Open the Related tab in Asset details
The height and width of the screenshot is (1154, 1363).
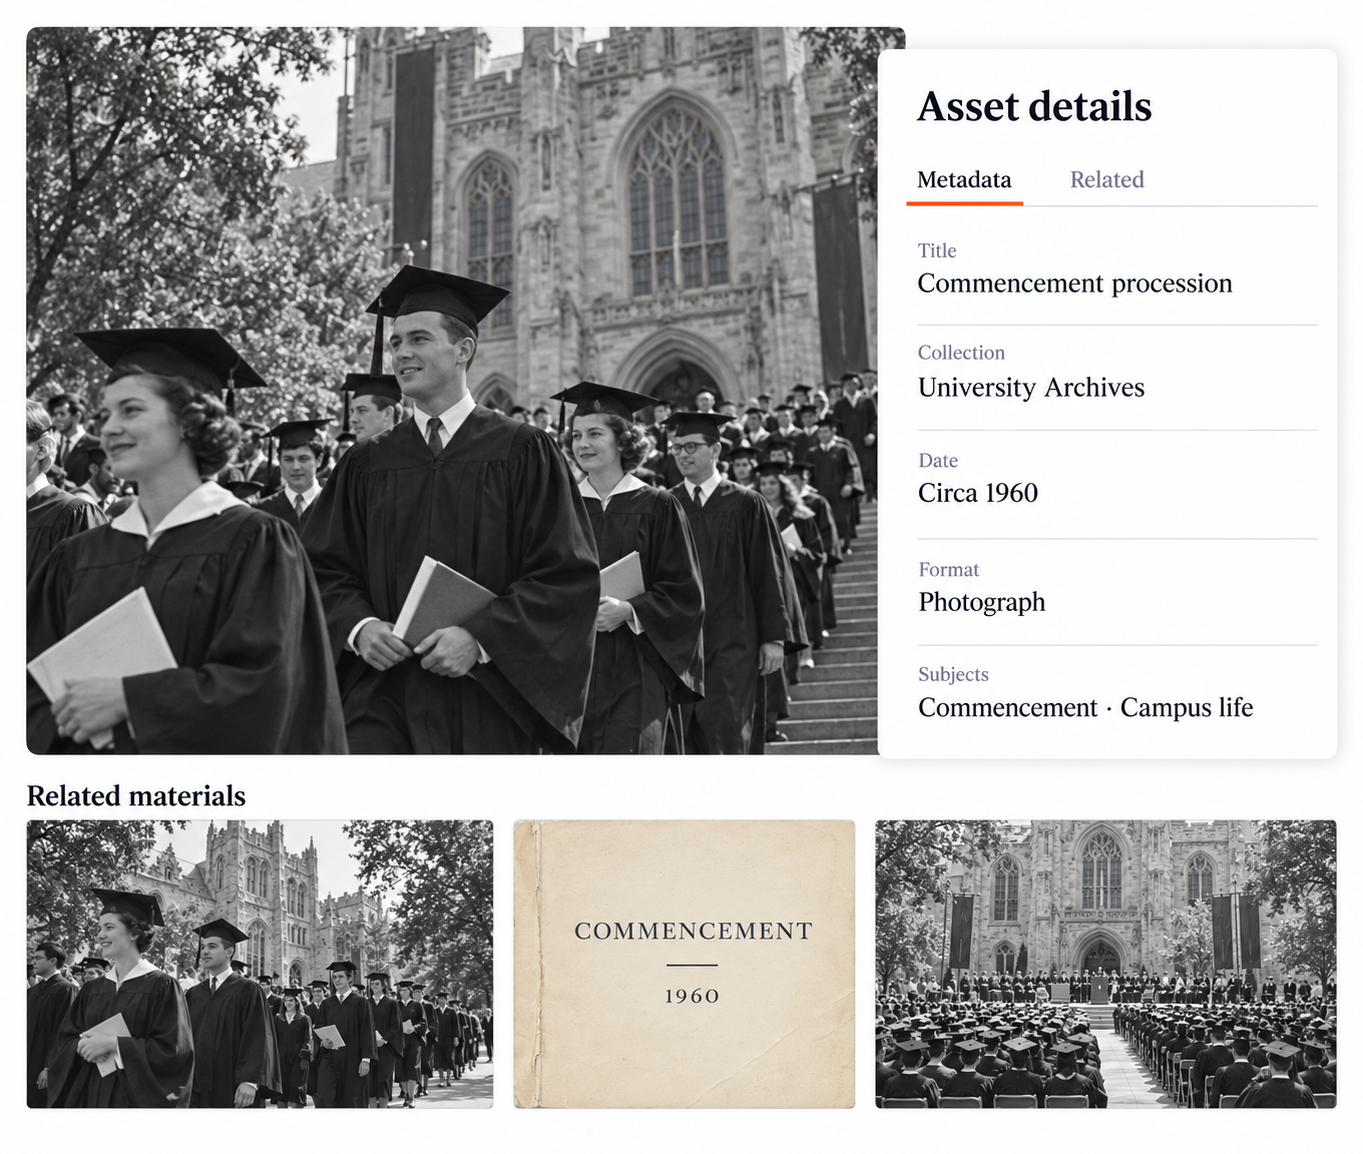pyautogui.click(x=1106, y=180)
